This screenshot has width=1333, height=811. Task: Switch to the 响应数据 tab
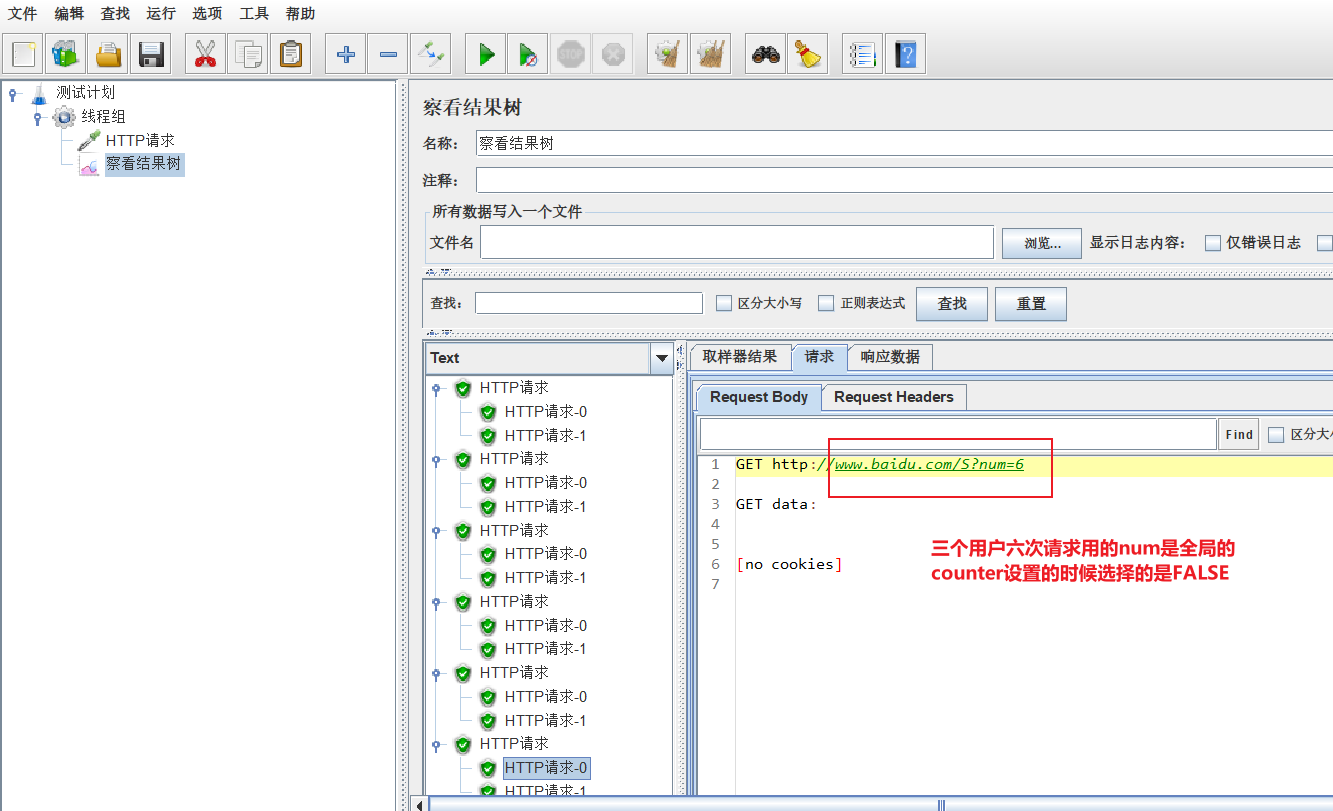pos(889,356)
